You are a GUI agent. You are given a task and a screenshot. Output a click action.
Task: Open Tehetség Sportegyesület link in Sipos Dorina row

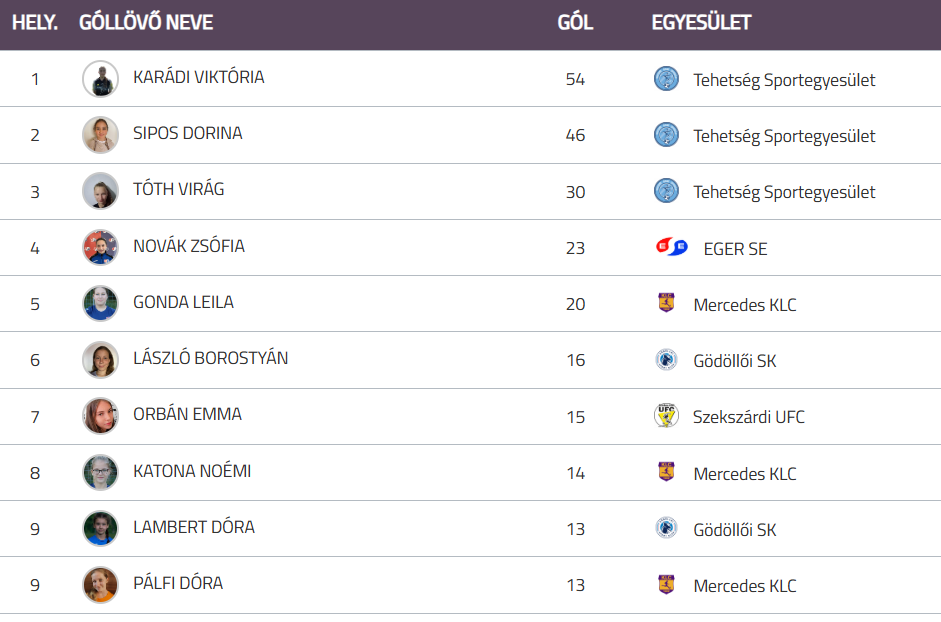click(784, 136)
